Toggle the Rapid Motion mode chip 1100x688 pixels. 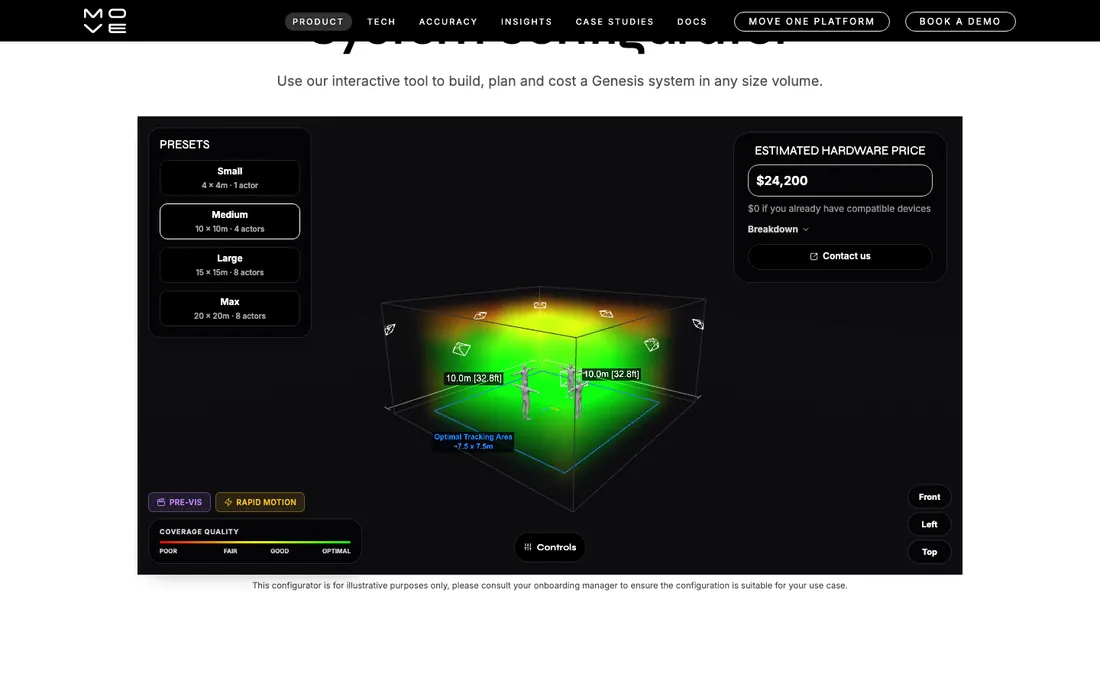[x=260, y=502]
